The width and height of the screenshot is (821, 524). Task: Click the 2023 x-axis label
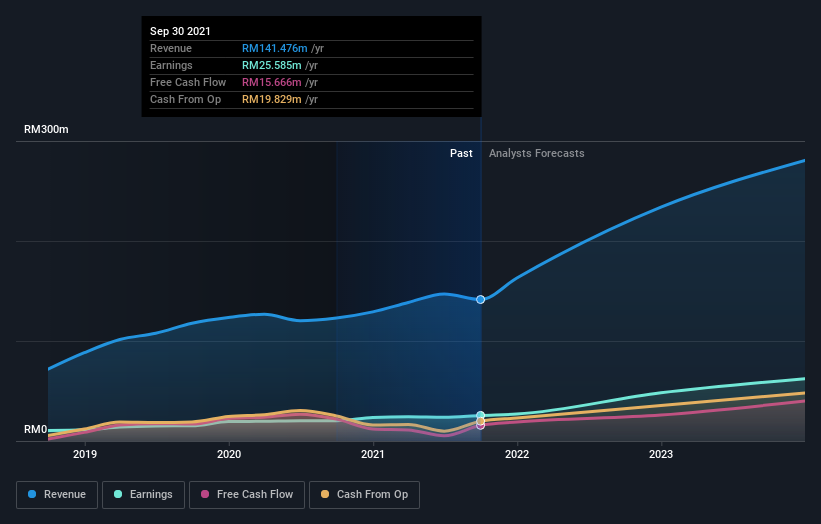click(x=661, y=454)
